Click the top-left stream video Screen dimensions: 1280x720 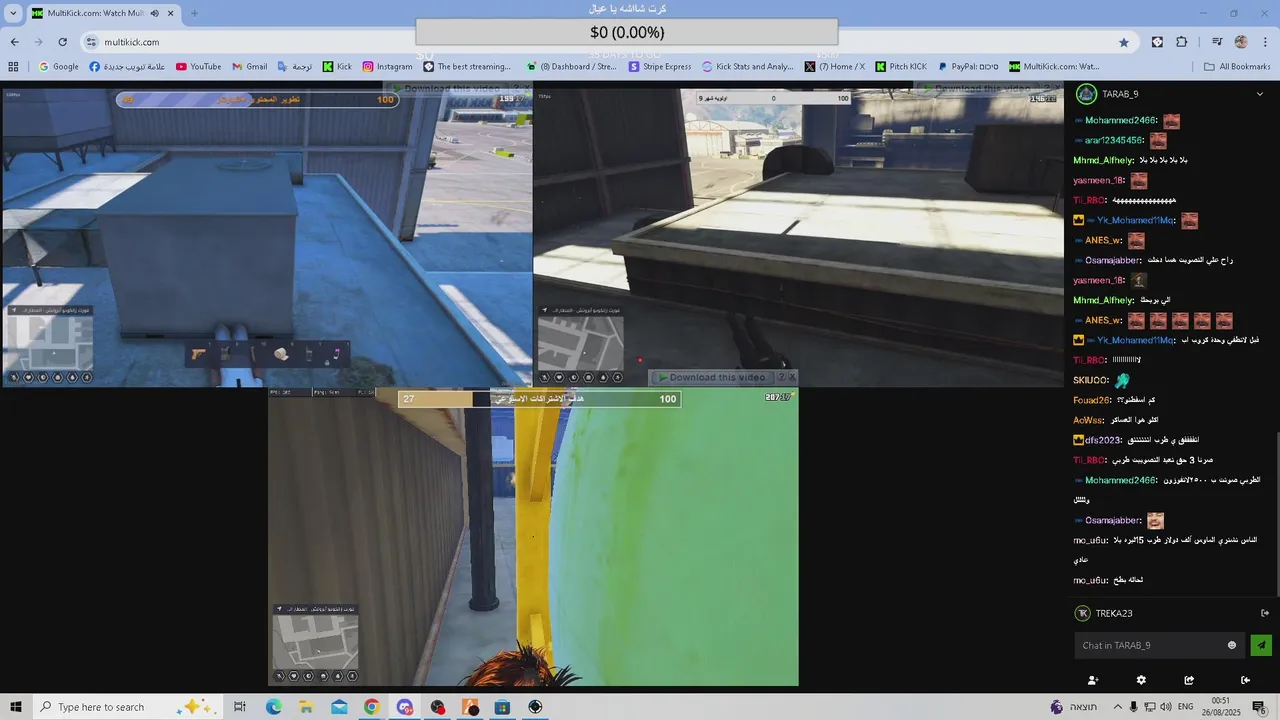coord(266,237)
